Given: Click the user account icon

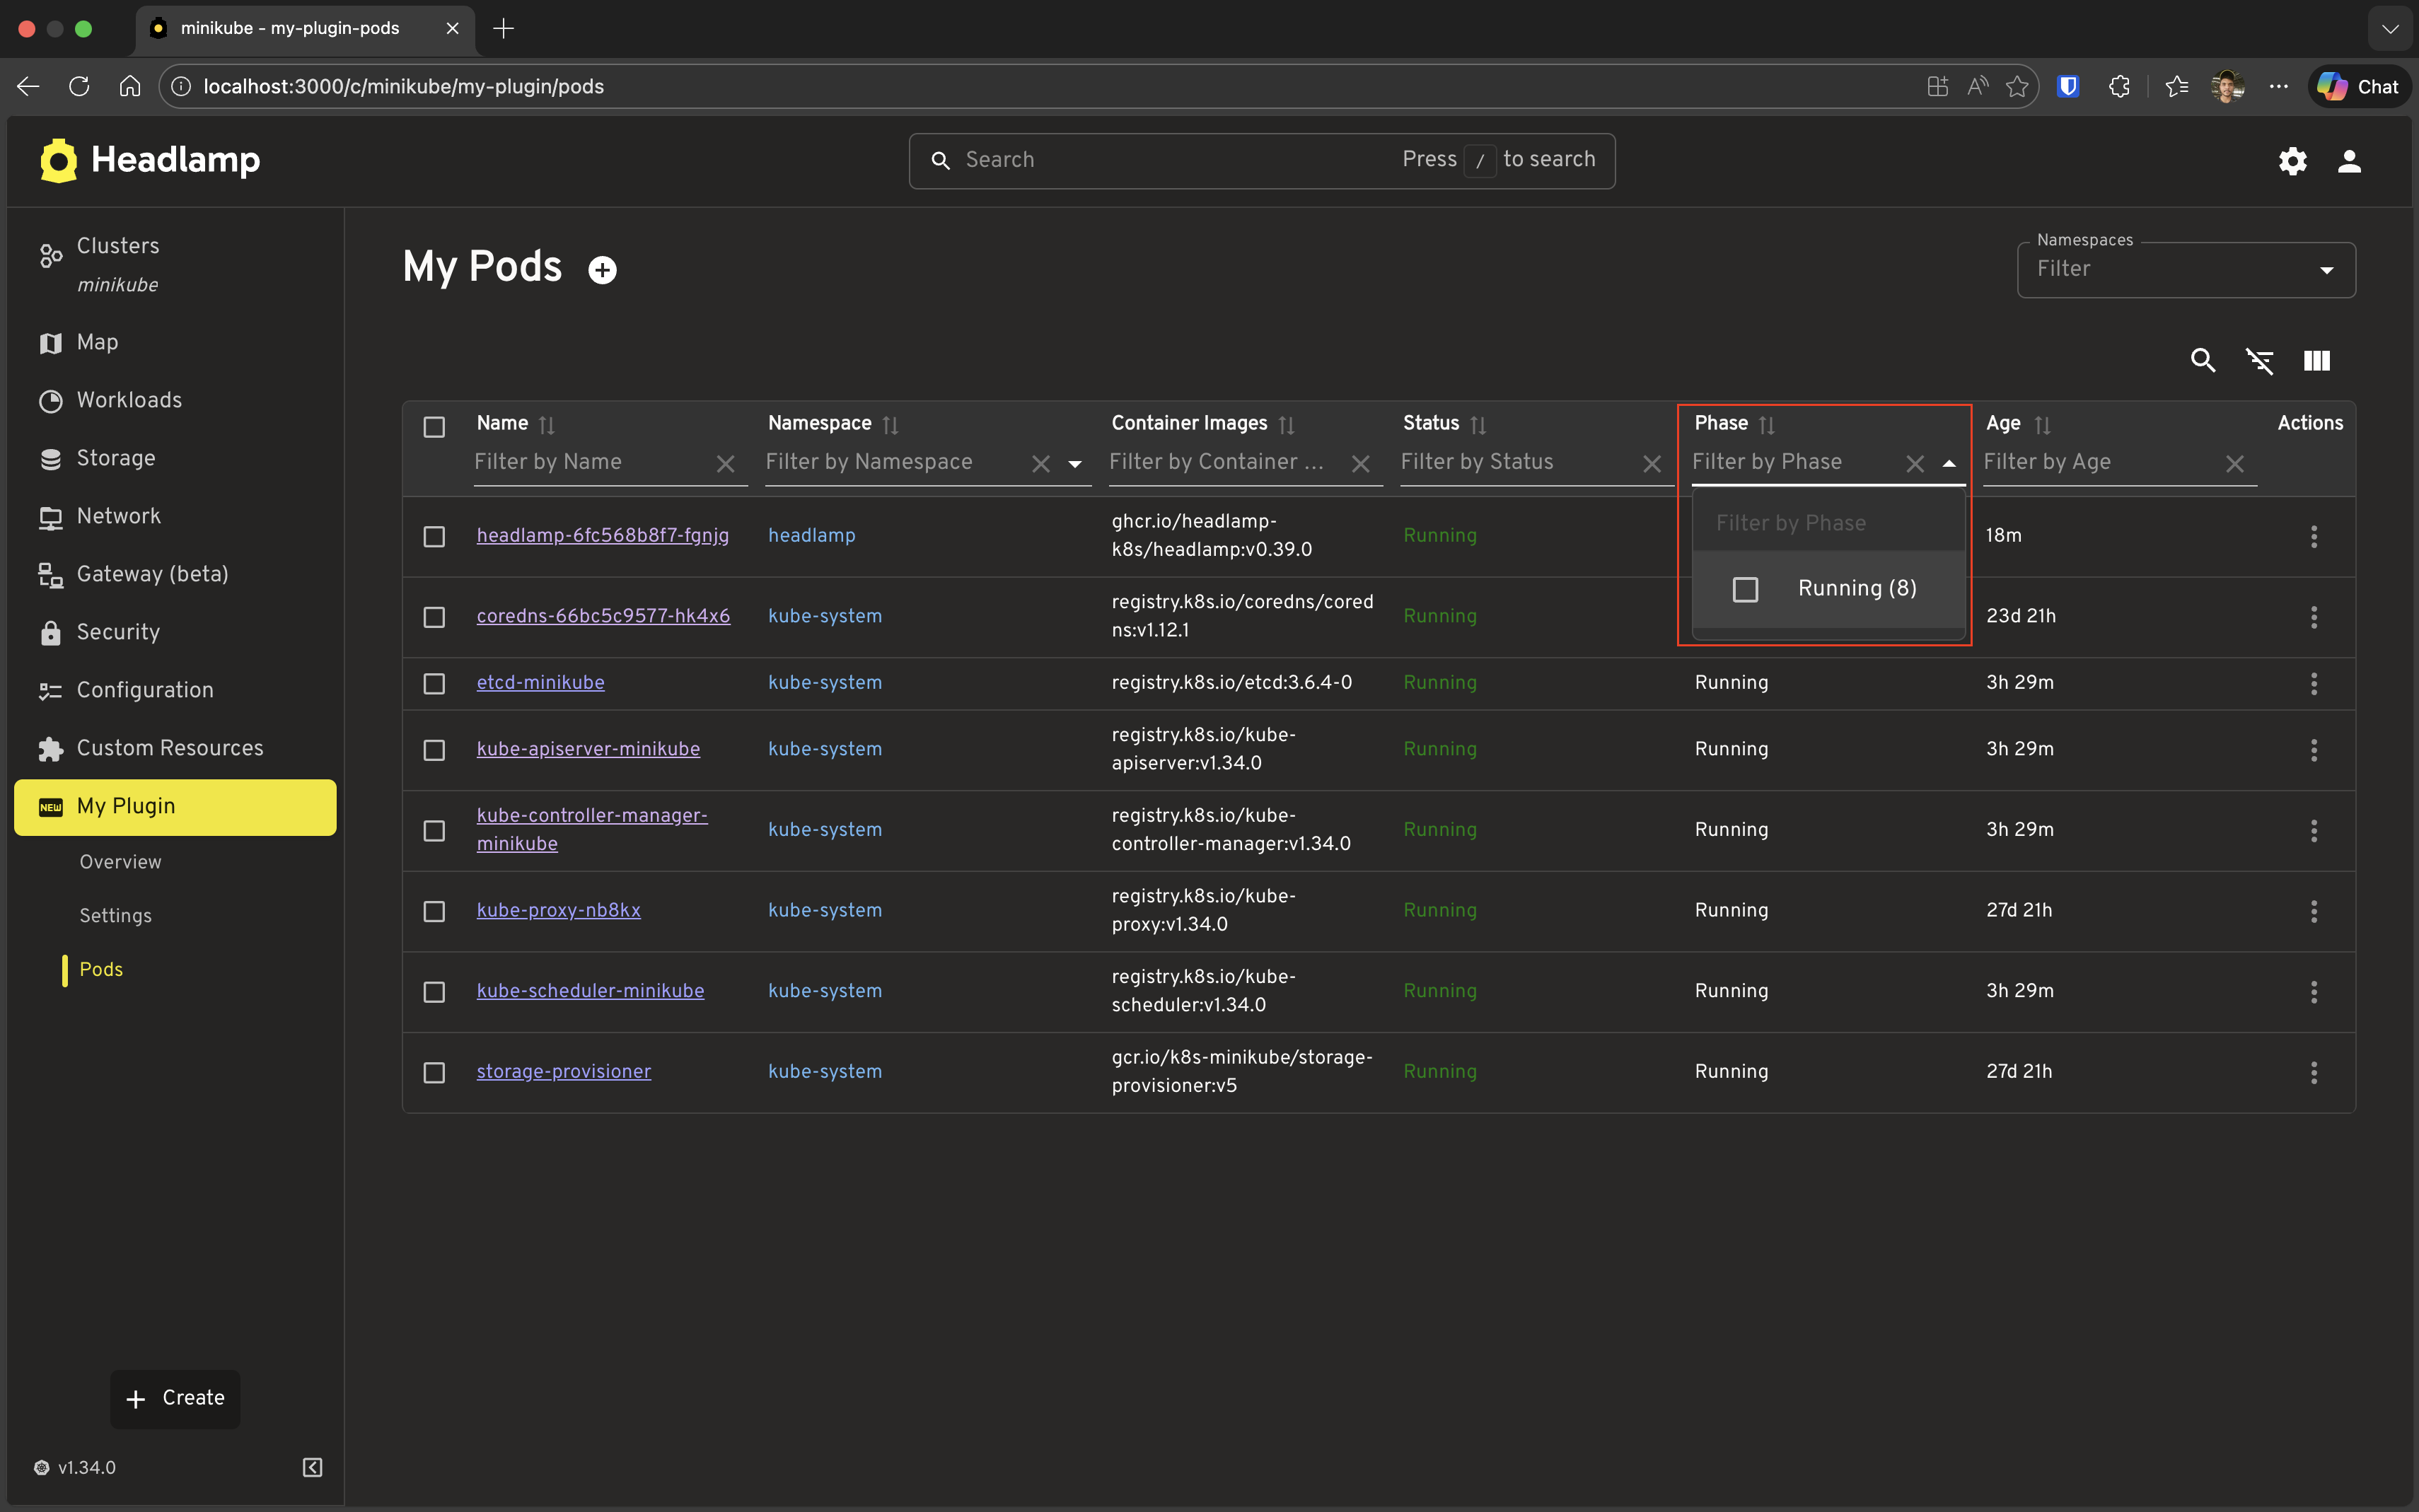Looking at the screenshot, I should coord(2349,160).
